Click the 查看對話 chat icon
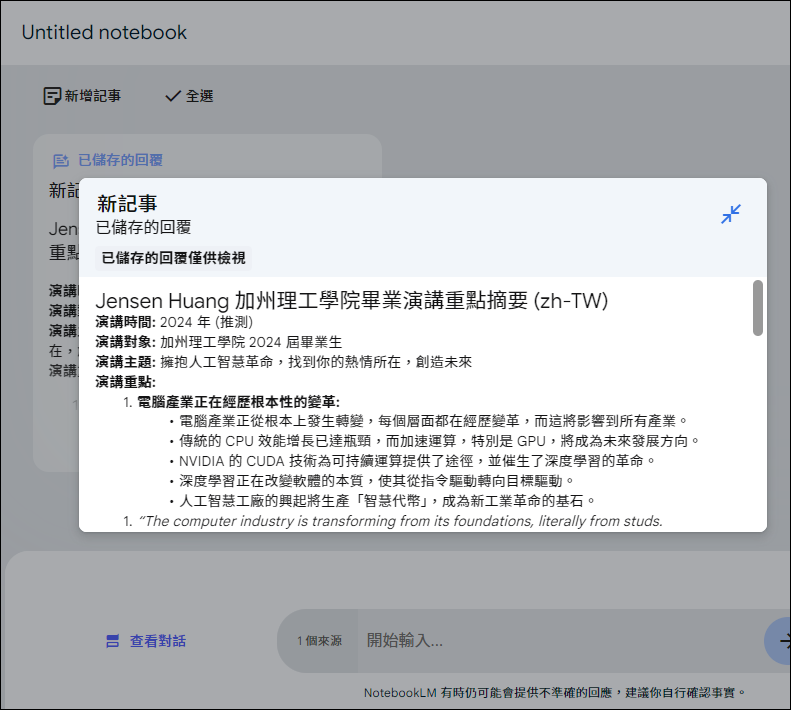 coord(112,641)
